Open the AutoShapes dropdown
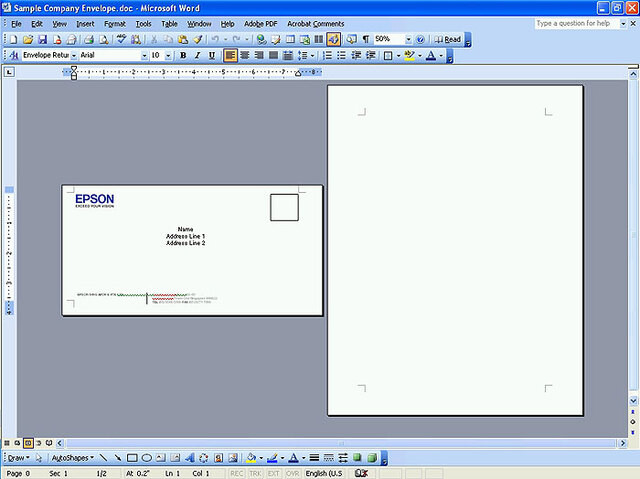 73,458
